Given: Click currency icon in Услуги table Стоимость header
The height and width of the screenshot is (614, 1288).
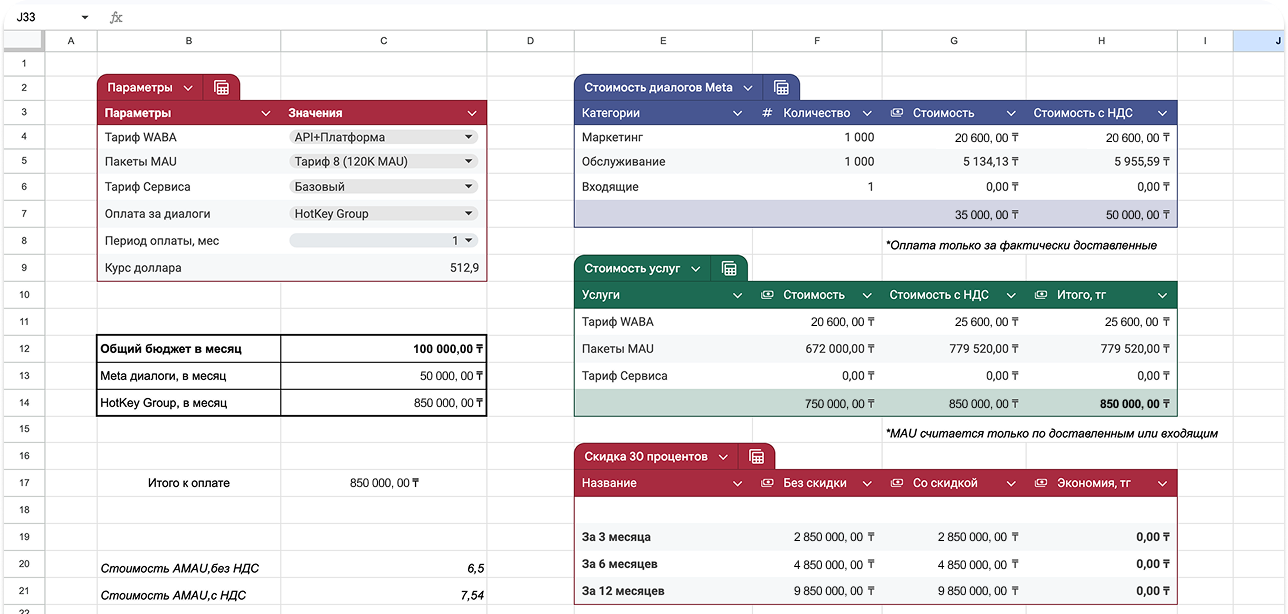Looking at the screenshot, I should coord(767,295).
